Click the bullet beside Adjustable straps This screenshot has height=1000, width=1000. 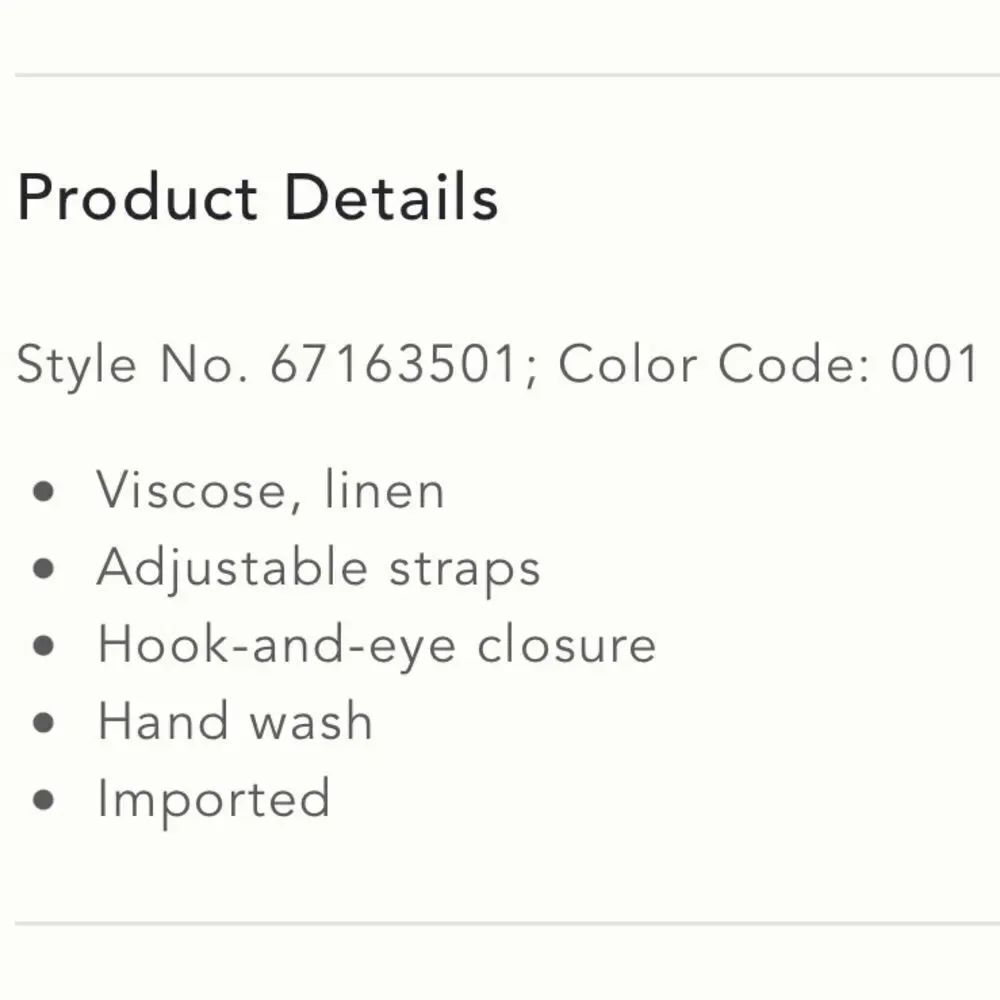(x=43, y=569)
